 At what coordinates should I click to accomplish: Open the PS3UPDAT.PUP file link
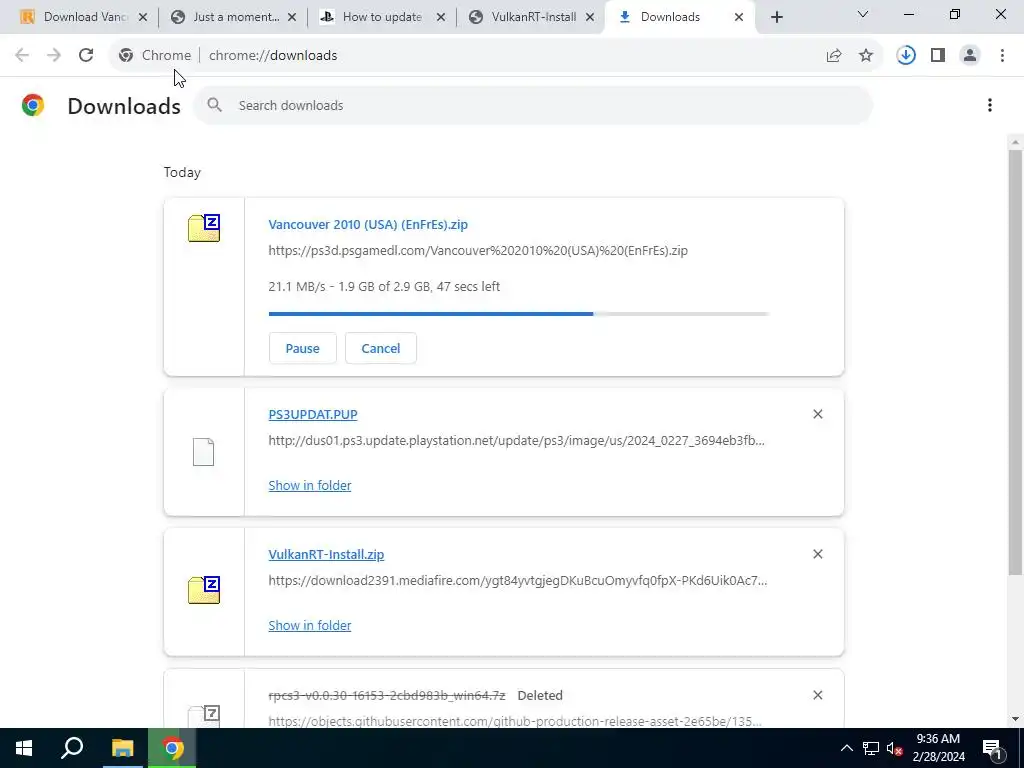pos(313,414)
